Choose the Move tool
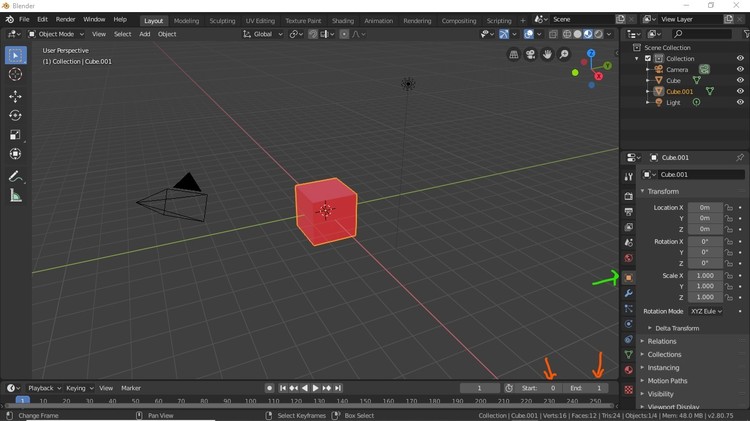Viewport: 750px width, 421px height. (x=15, y=97)
